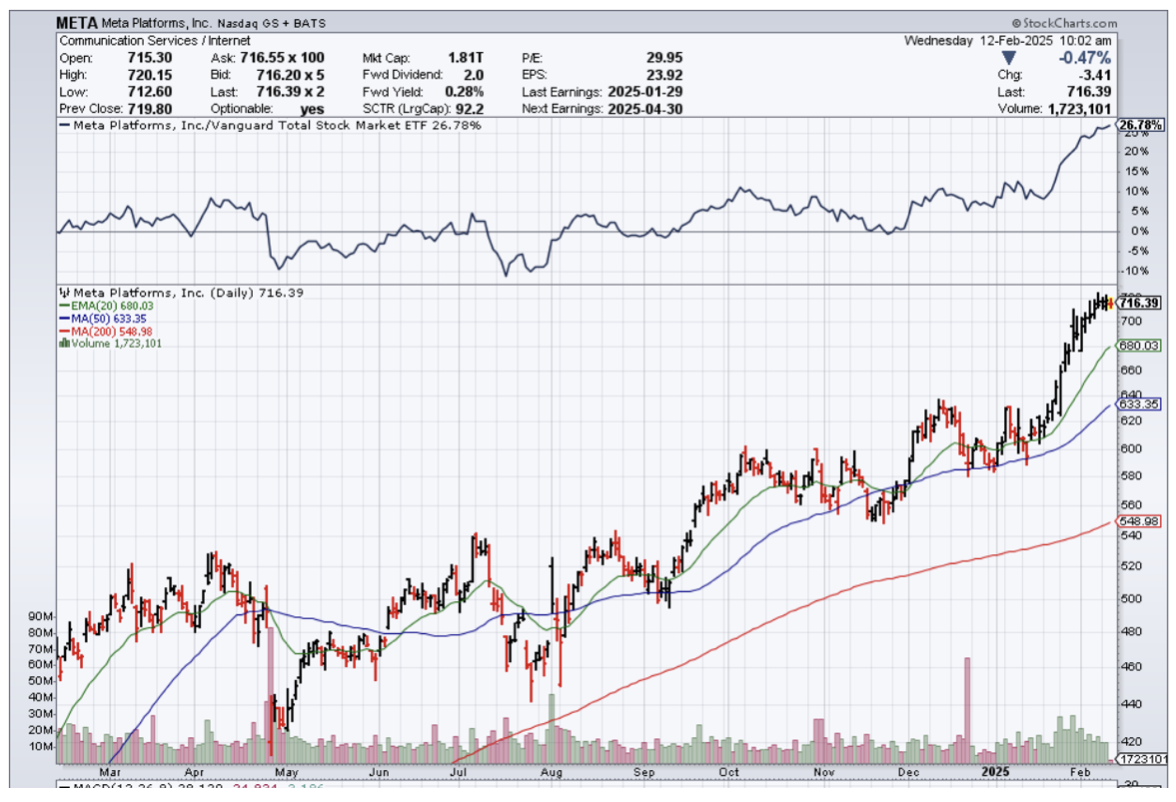1176x802 pixels.
Task: Click the green volume bars legend icon
Action: pyautogui.click(x=65, y=343)
